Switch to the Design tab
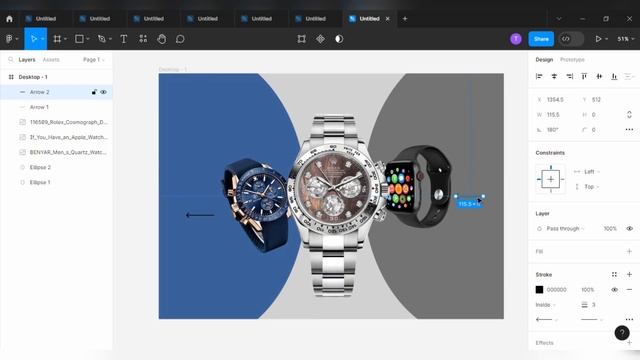Screen dimensions: 640x360 (x=544, y=60)
